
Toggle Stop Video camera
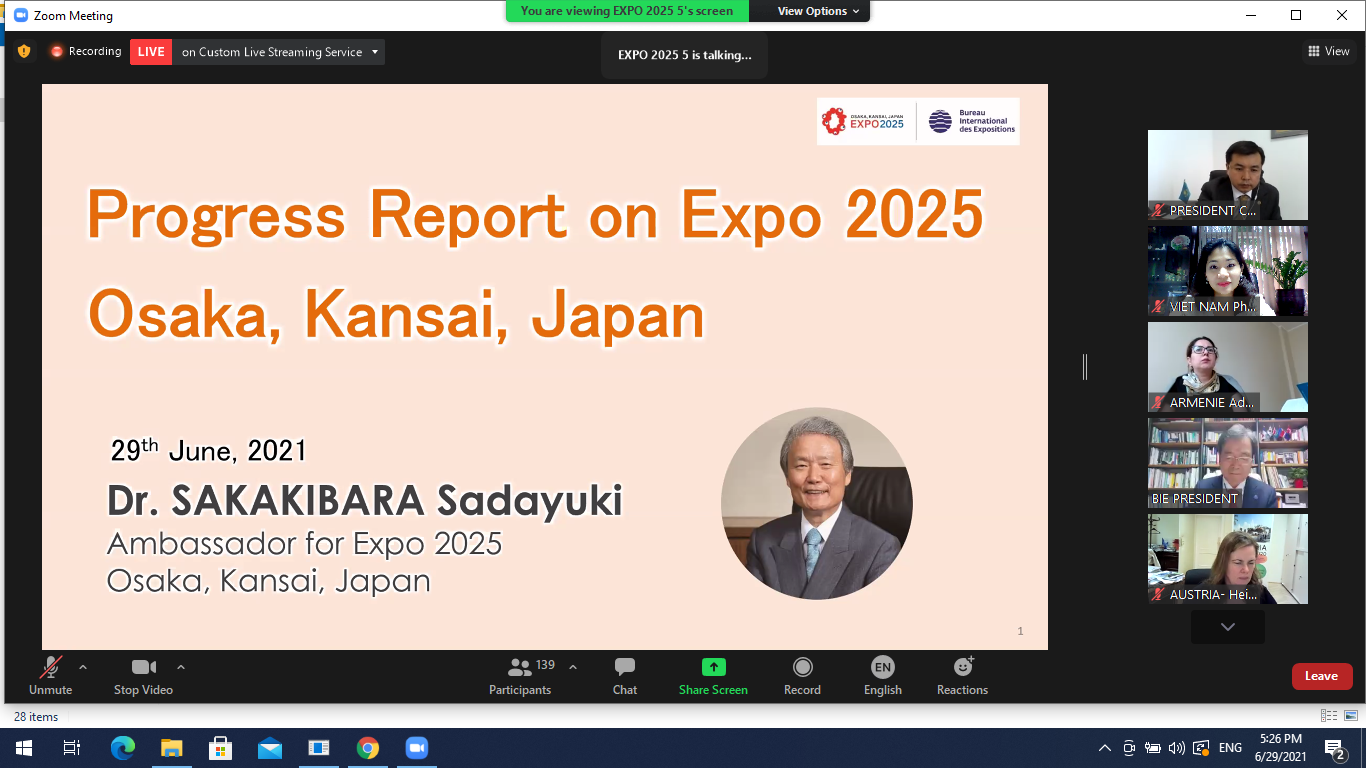[x=143, y=676]
